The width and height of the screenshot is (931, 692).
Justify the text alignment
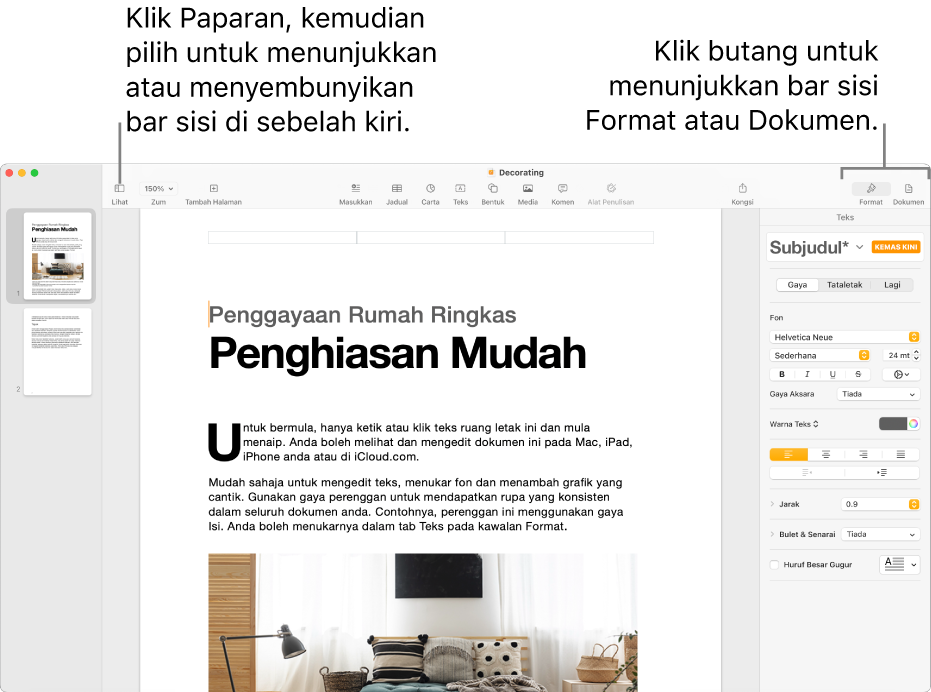901,454
